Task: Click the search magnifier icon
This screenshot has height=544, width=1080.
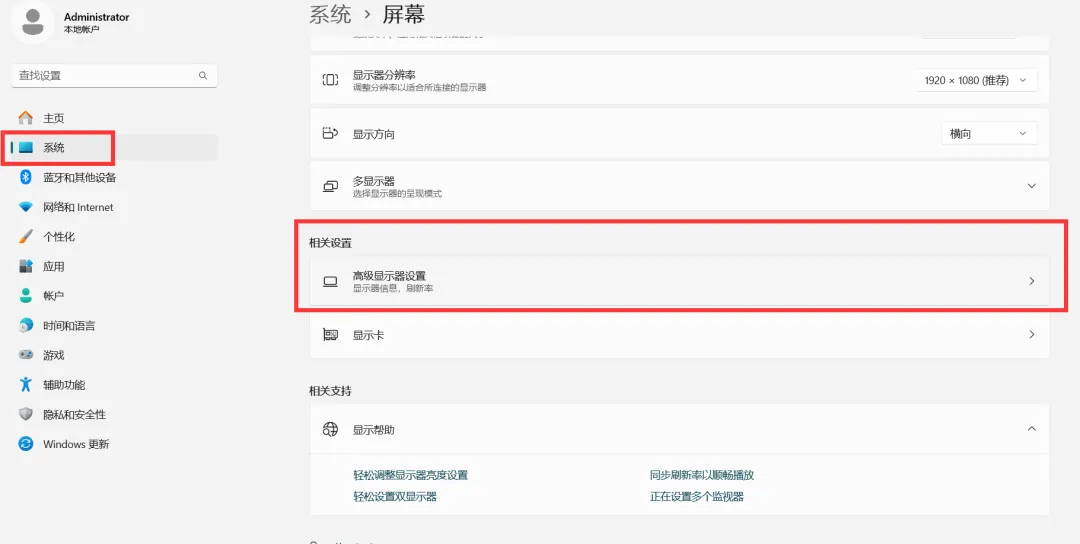Action: (202, 76)
